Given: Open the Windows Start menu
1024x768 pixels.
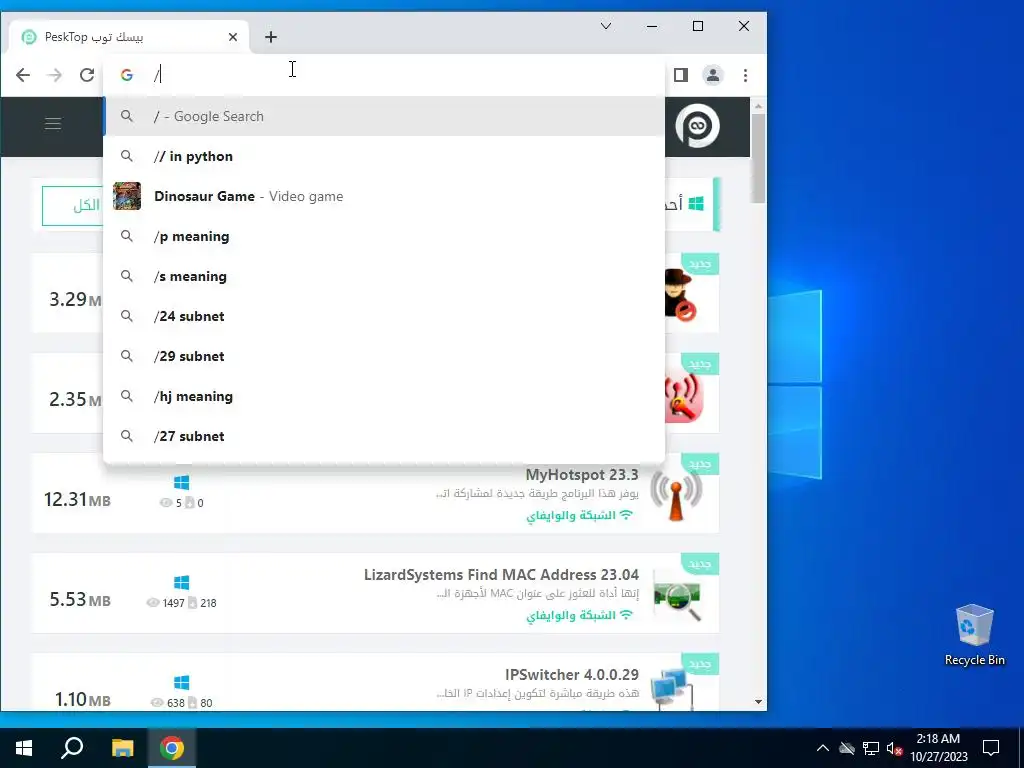Looking at the screenshot, I should click(24, 748).
